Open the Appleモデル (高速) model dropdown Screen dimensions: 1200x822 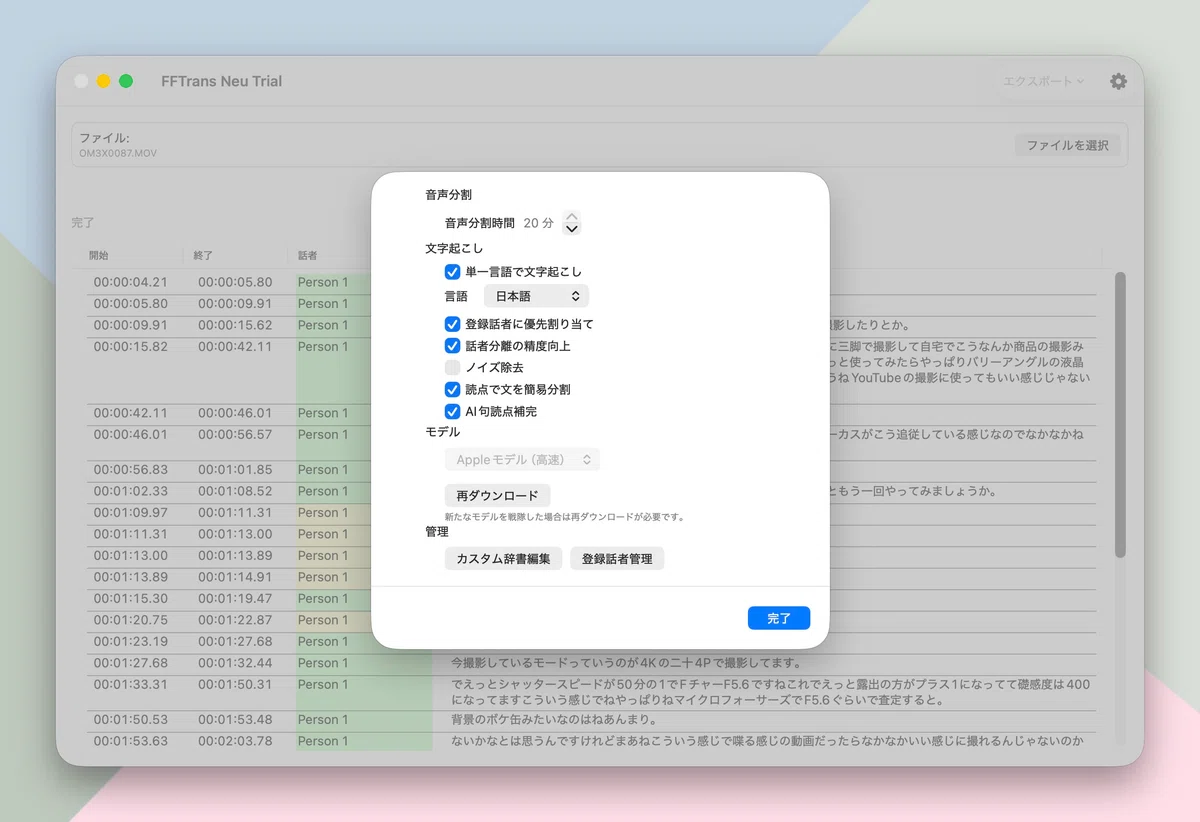[522, 460]
